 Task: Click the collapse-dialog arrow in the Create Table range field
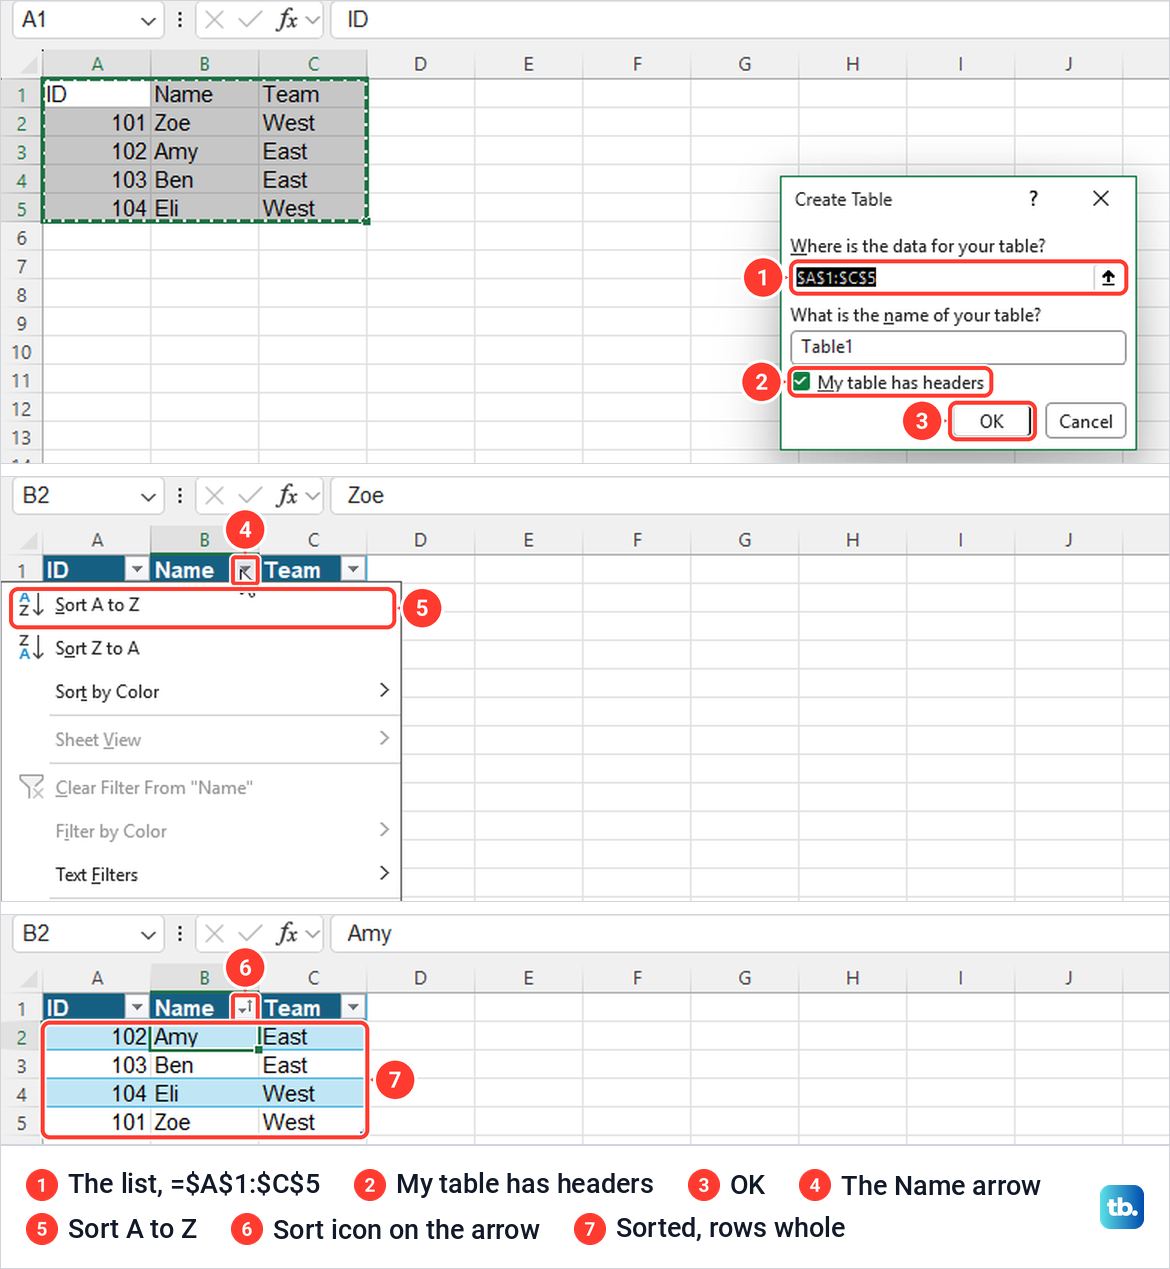tap(1108, 278)
